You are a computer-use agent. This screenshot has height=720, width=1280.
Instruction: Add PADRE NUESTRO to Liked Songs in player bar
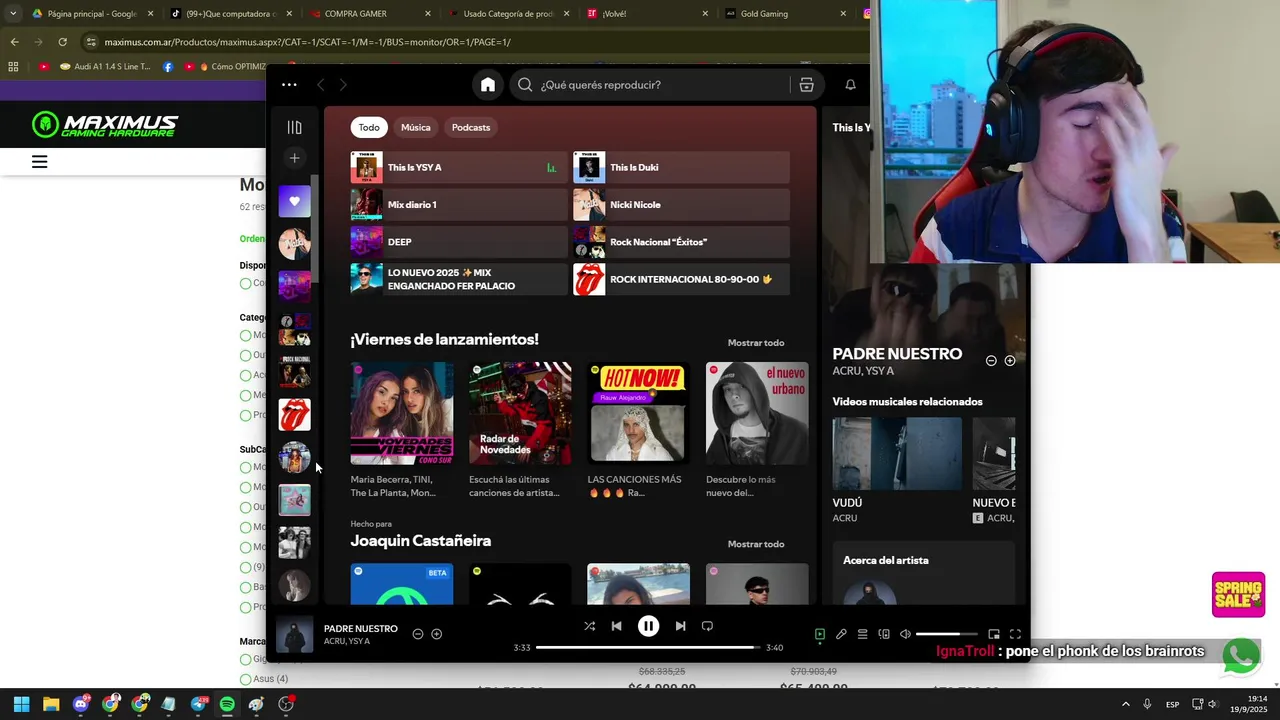click(436, 634)
